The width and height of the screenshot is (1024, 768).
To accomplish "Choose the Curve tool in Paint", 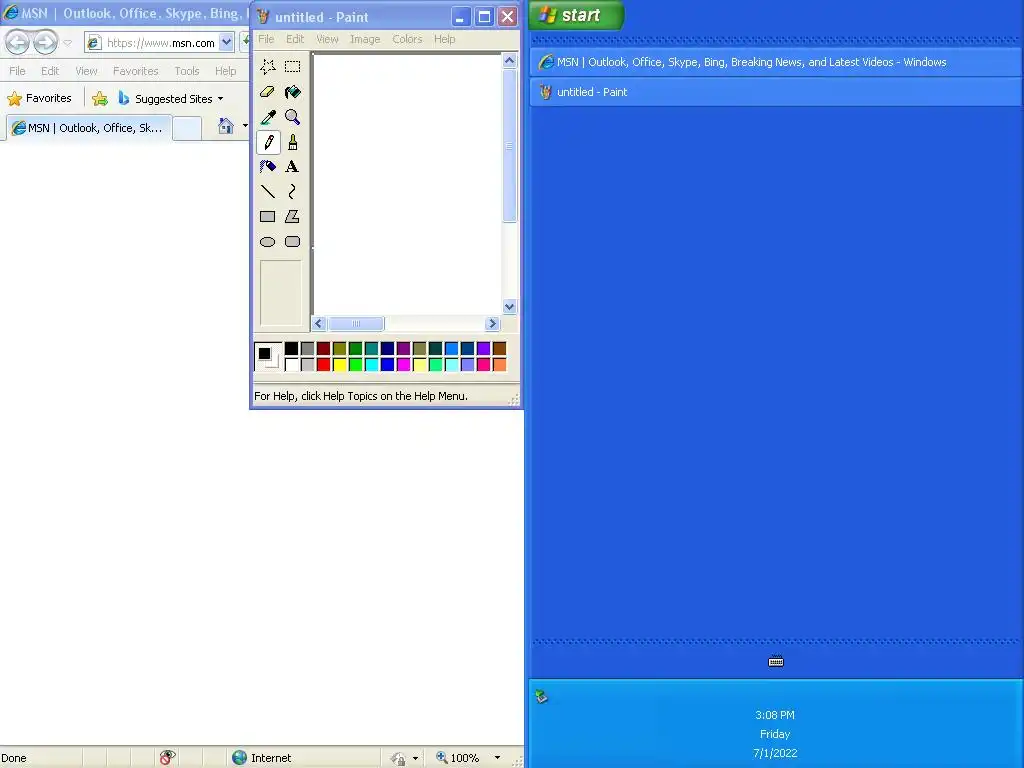I will 292,191.
